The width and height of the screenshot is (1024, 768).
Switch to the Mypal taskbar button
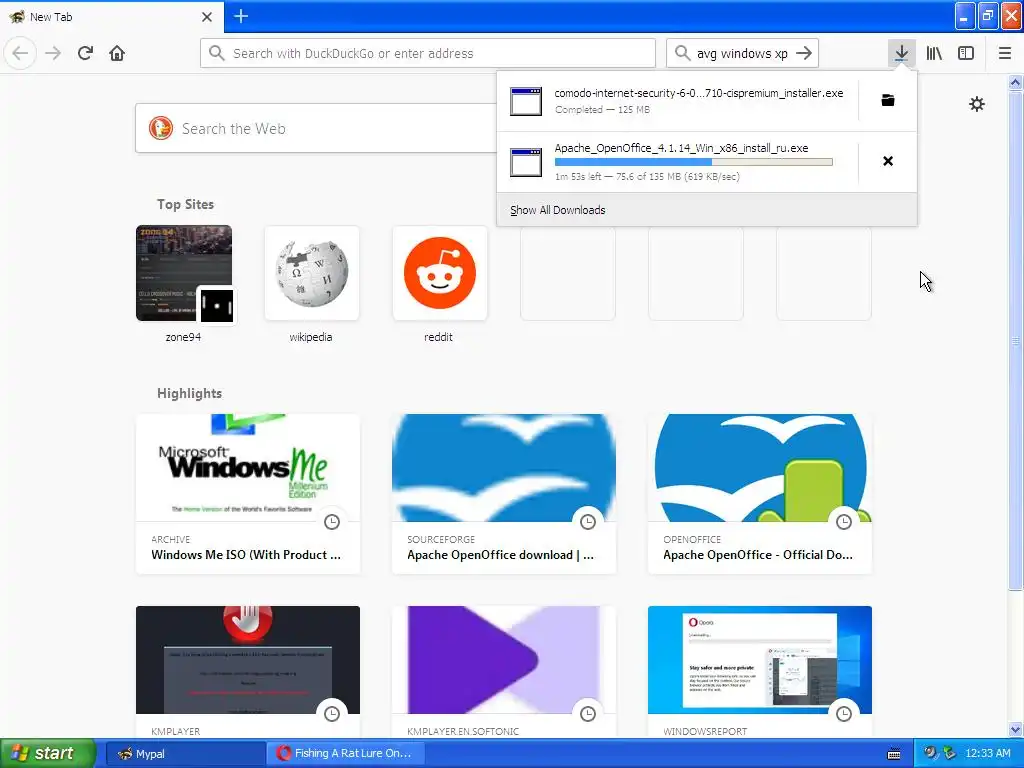click(x=185, y=753)
